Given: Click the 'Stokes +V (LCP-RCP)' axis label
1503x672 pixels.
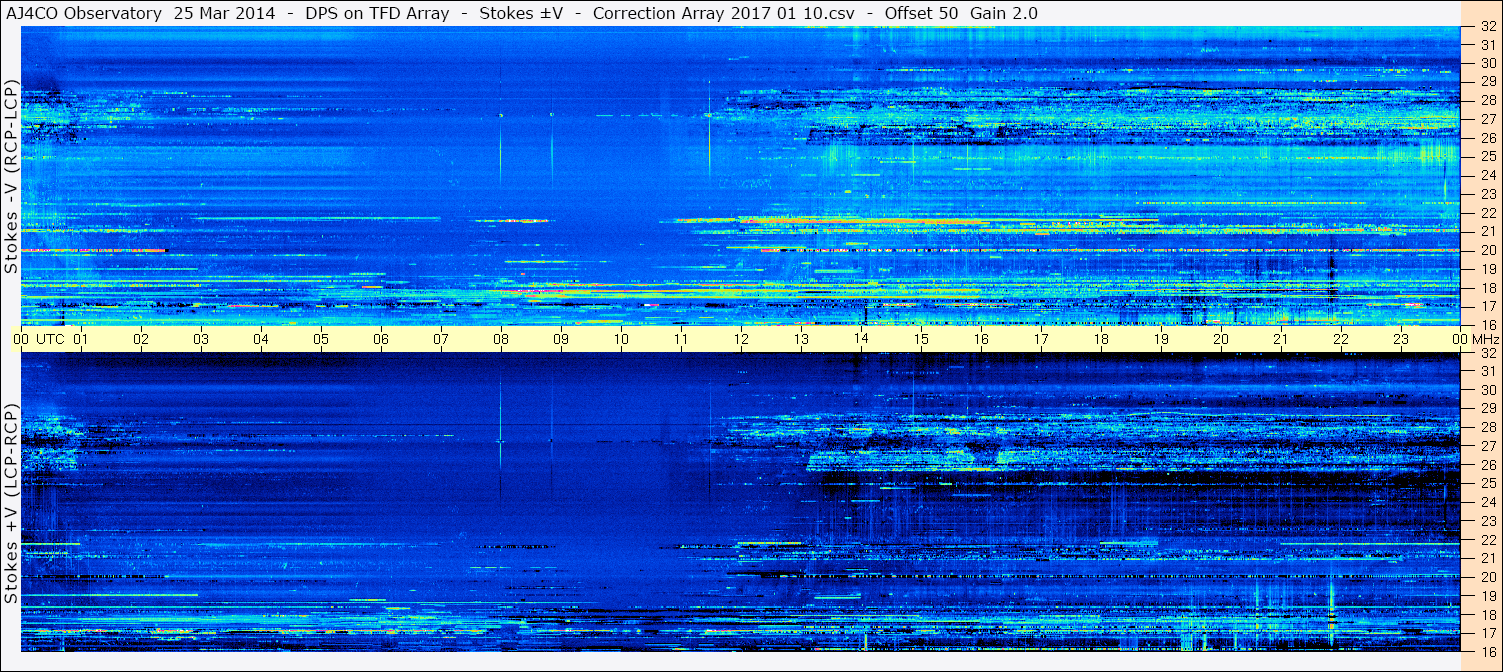Looking at the screenshot, I should [x=11, y=504].
